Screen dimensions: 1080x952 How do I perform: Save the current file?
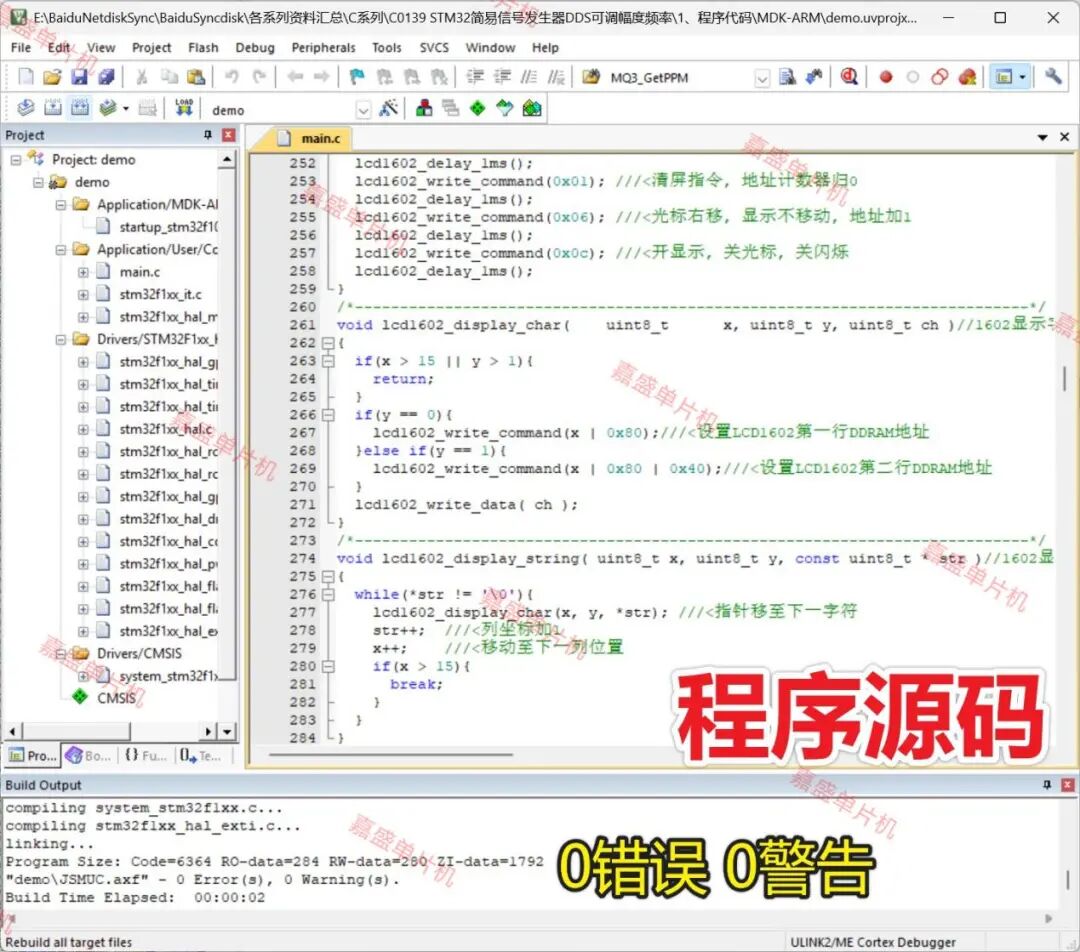point(79,76)
